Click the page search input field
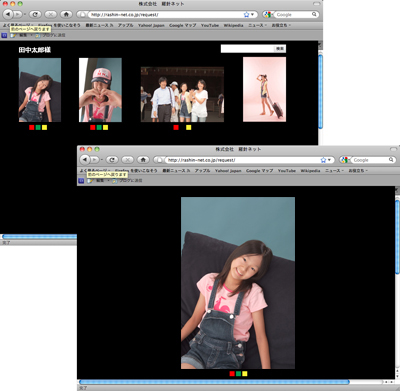This screenshot has height=391, width=400. tap(247, 49)
